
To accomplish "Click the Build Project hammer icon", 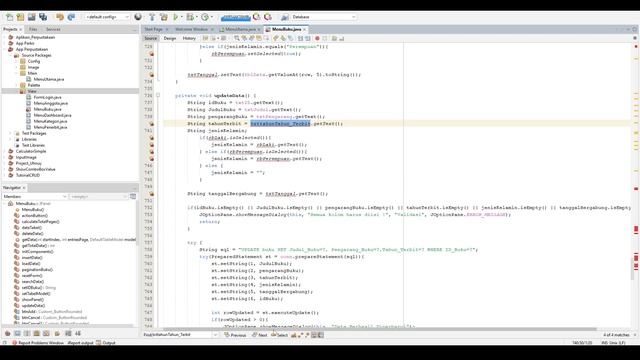I will 152,17.
